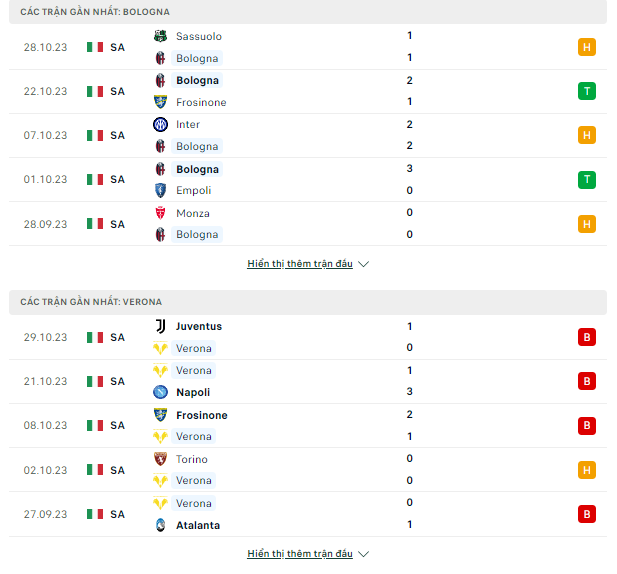Click the Atalanta club logo
617x574 pixels.
(160, 525)
